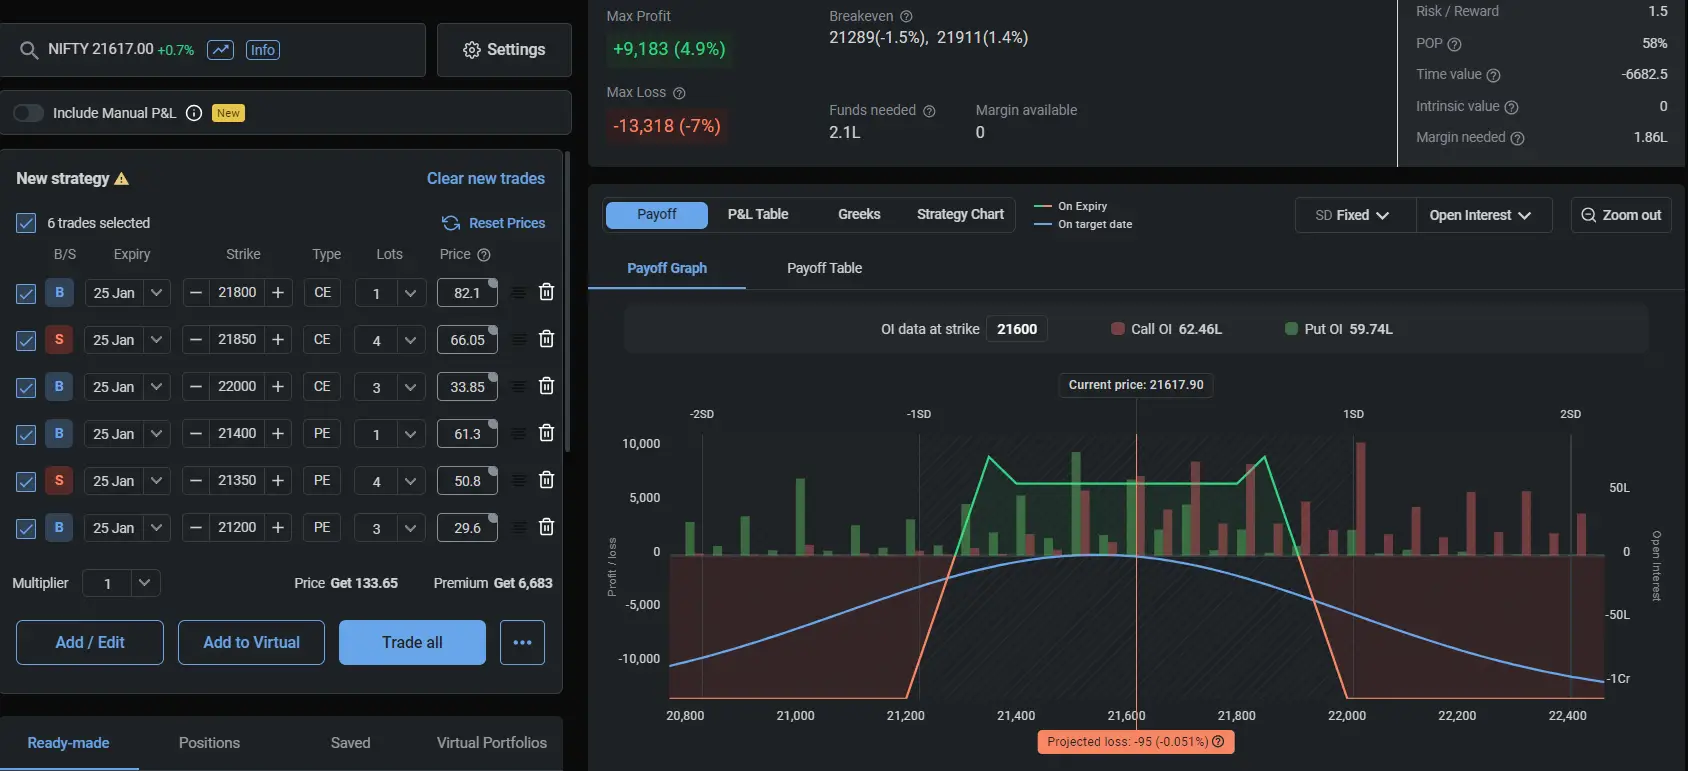Click drag handle icon on 21800 CE row
This screenshot has height=771, width=1688.
519,293
